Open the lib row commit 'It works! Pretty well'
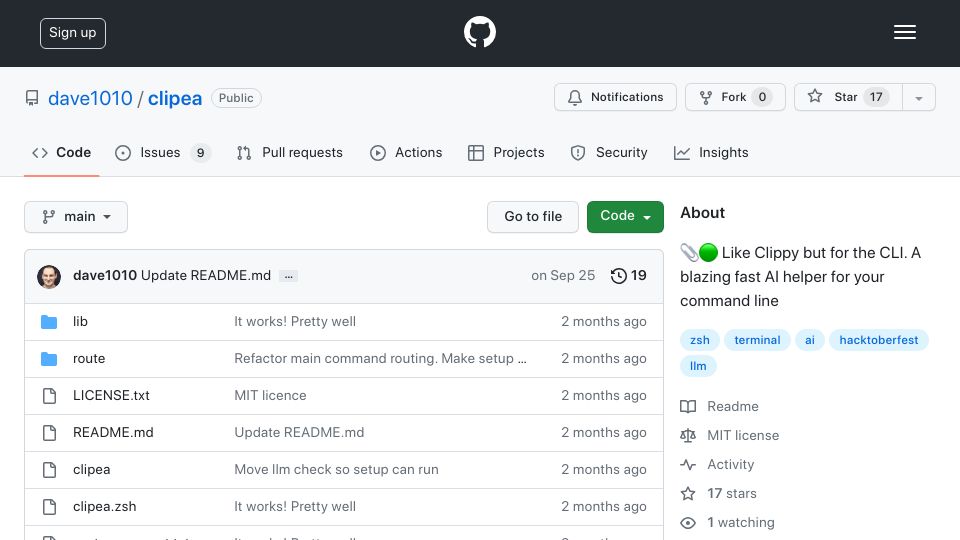 (x=295, y=321)
